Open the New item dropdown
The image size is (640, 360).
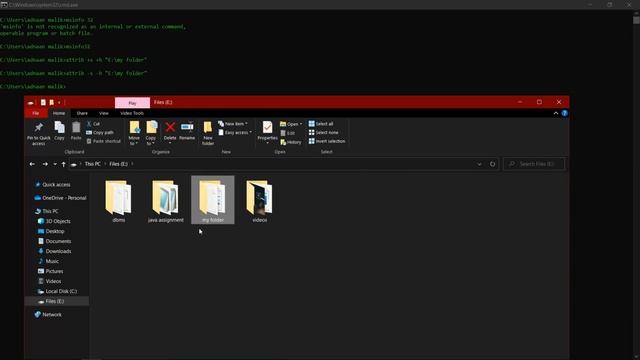pyautogui.click(x=233, y=124)
